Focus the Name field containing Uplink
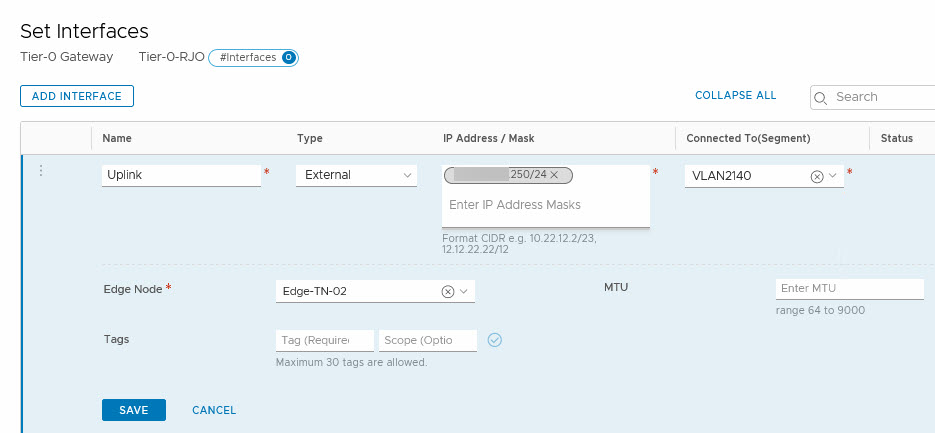The image size is (935, 433). (x=181, y=175)
